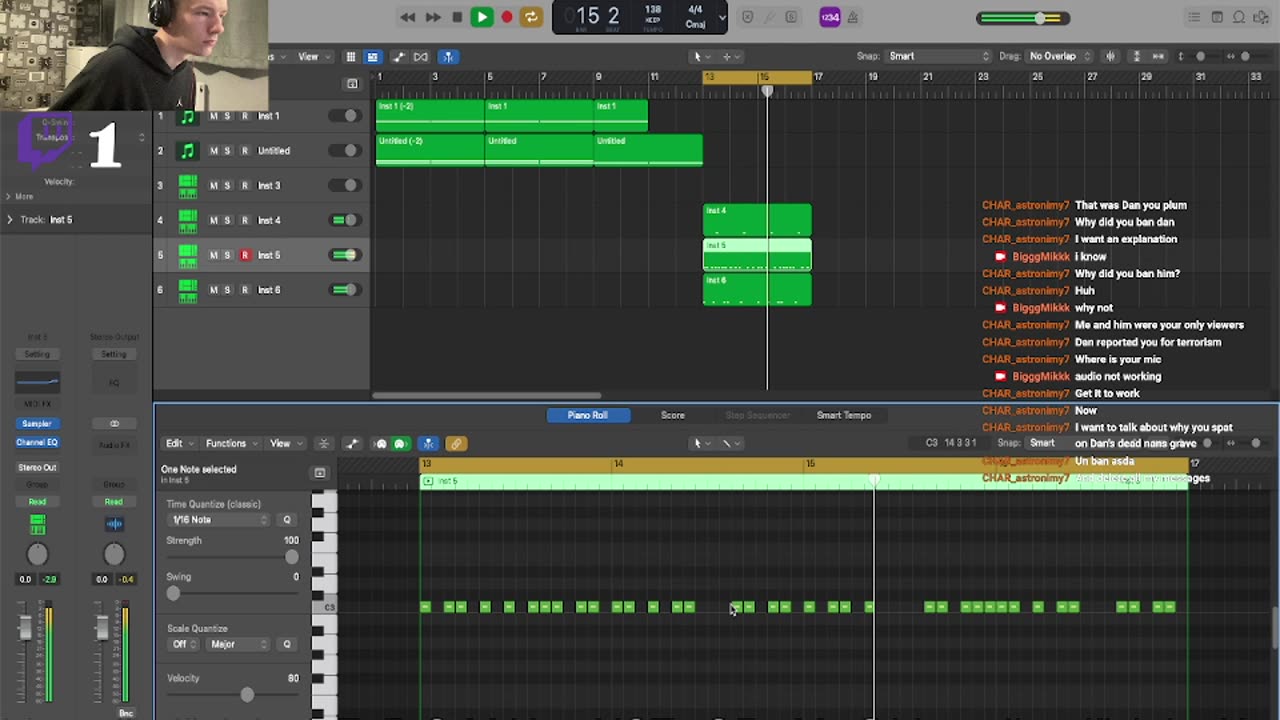The width and height of the screenshot is (1280, 720).
Task: Open the Loop Browser icon
Action: (x=1239, y=17)
